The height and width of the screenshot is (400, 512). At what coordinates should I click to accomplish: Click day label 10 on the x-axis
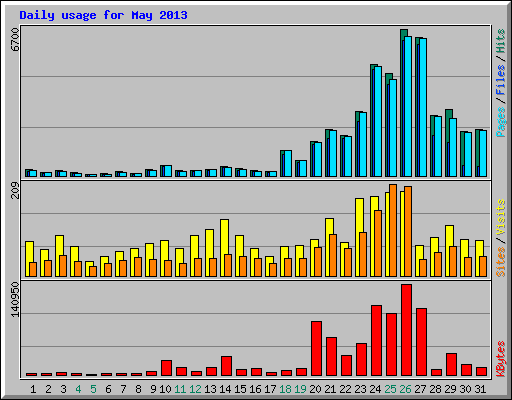tap(165, 389)
